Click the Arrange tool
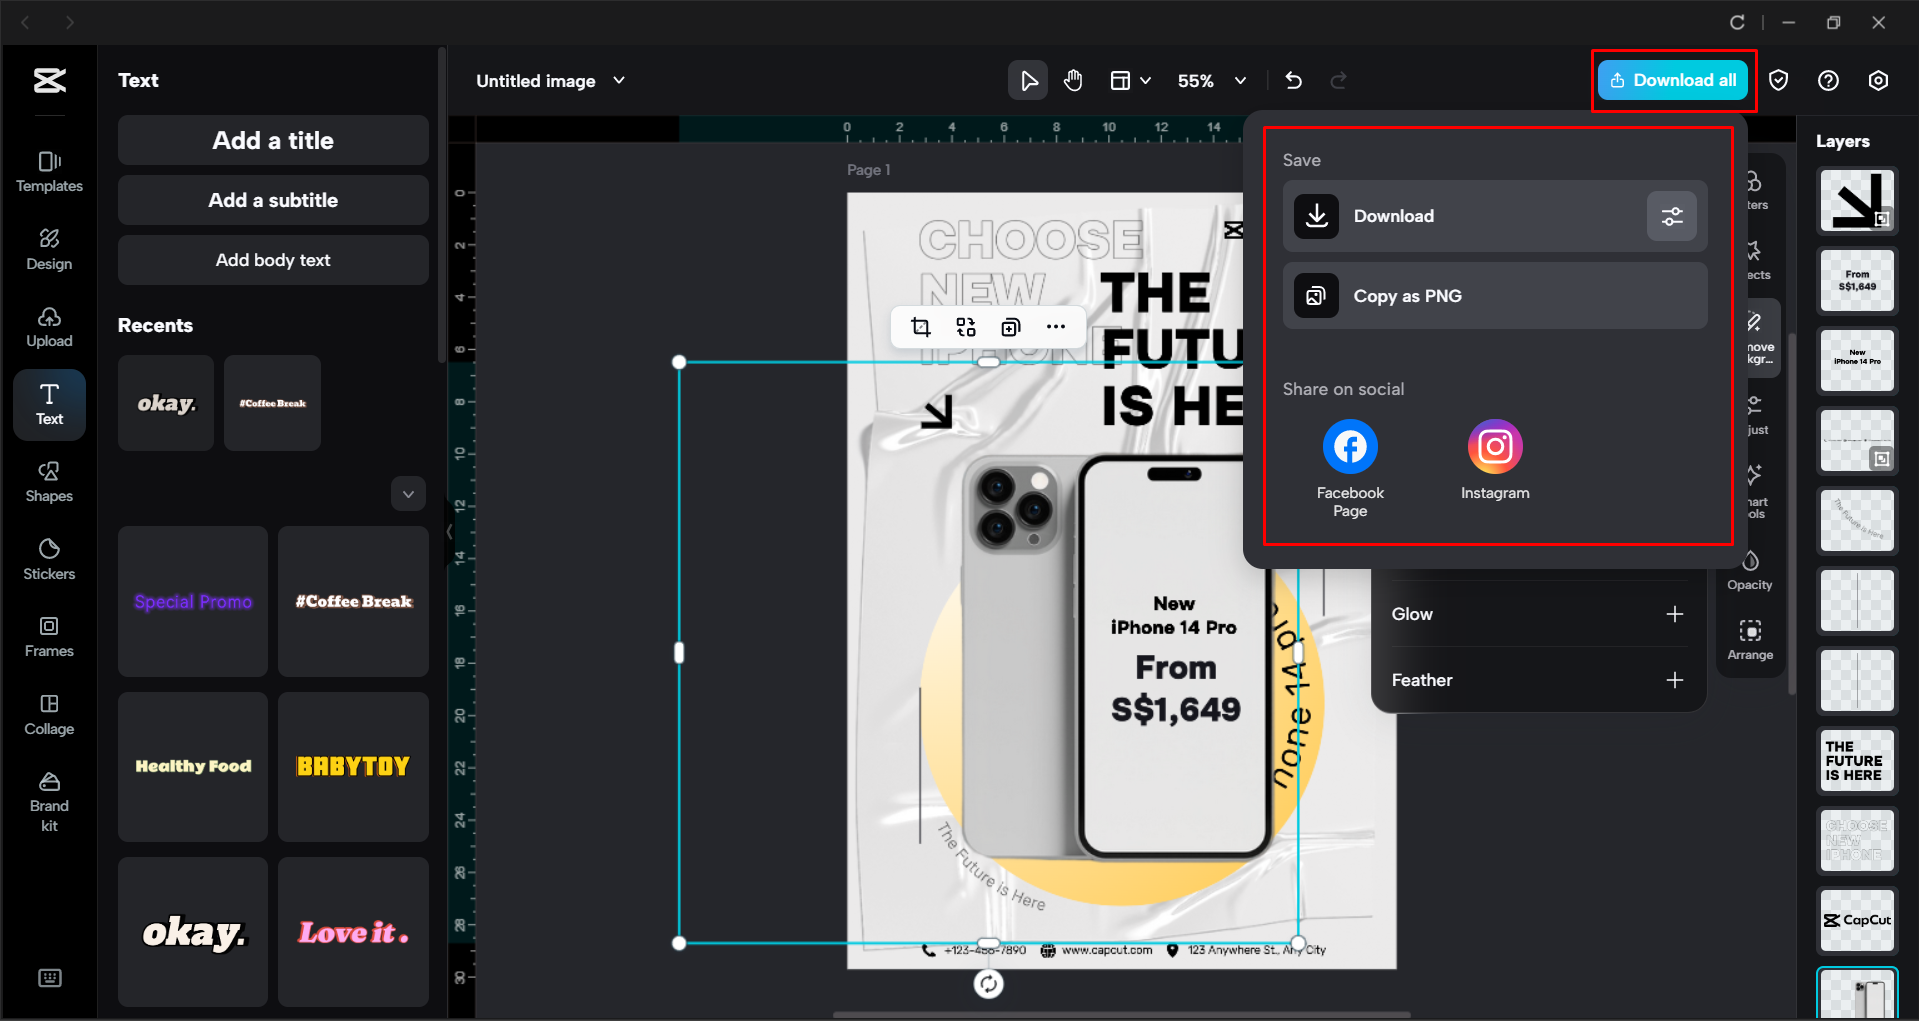1919x1021 pixels. (1750, 638)
